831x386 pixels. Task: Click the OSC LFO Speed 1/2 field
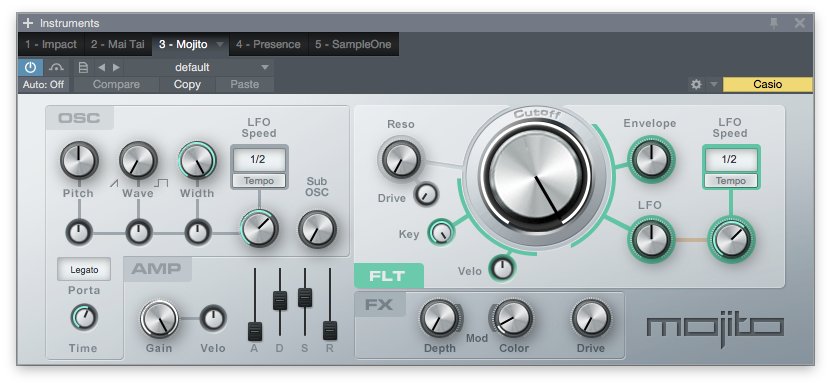259,159
